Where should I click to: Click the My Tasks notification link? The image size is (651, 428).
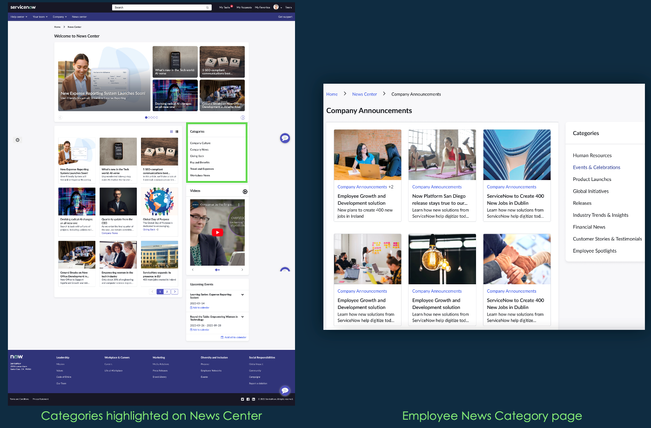click(225, 7)
